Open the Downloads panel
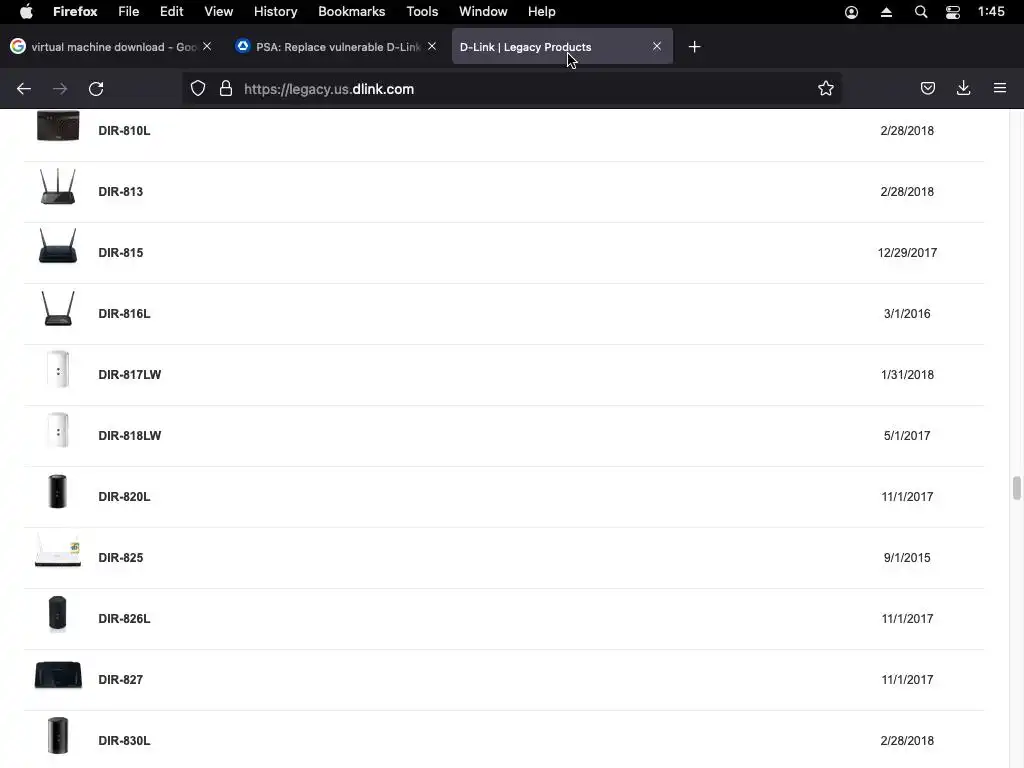1024x768 pixels. [963, 88]
